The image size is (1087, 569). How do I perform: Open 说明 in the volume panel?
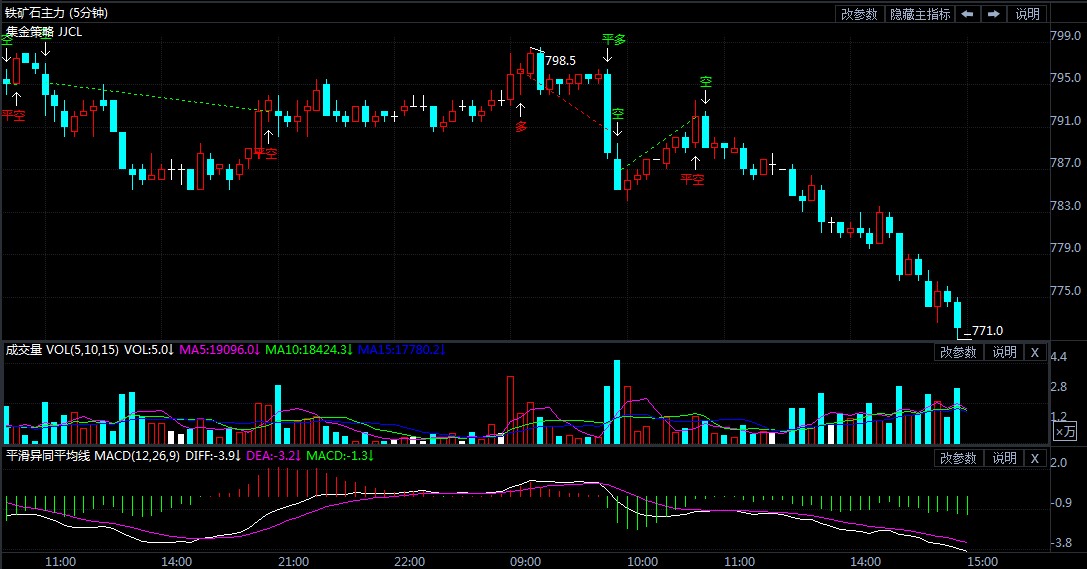tap(1004, 352)
